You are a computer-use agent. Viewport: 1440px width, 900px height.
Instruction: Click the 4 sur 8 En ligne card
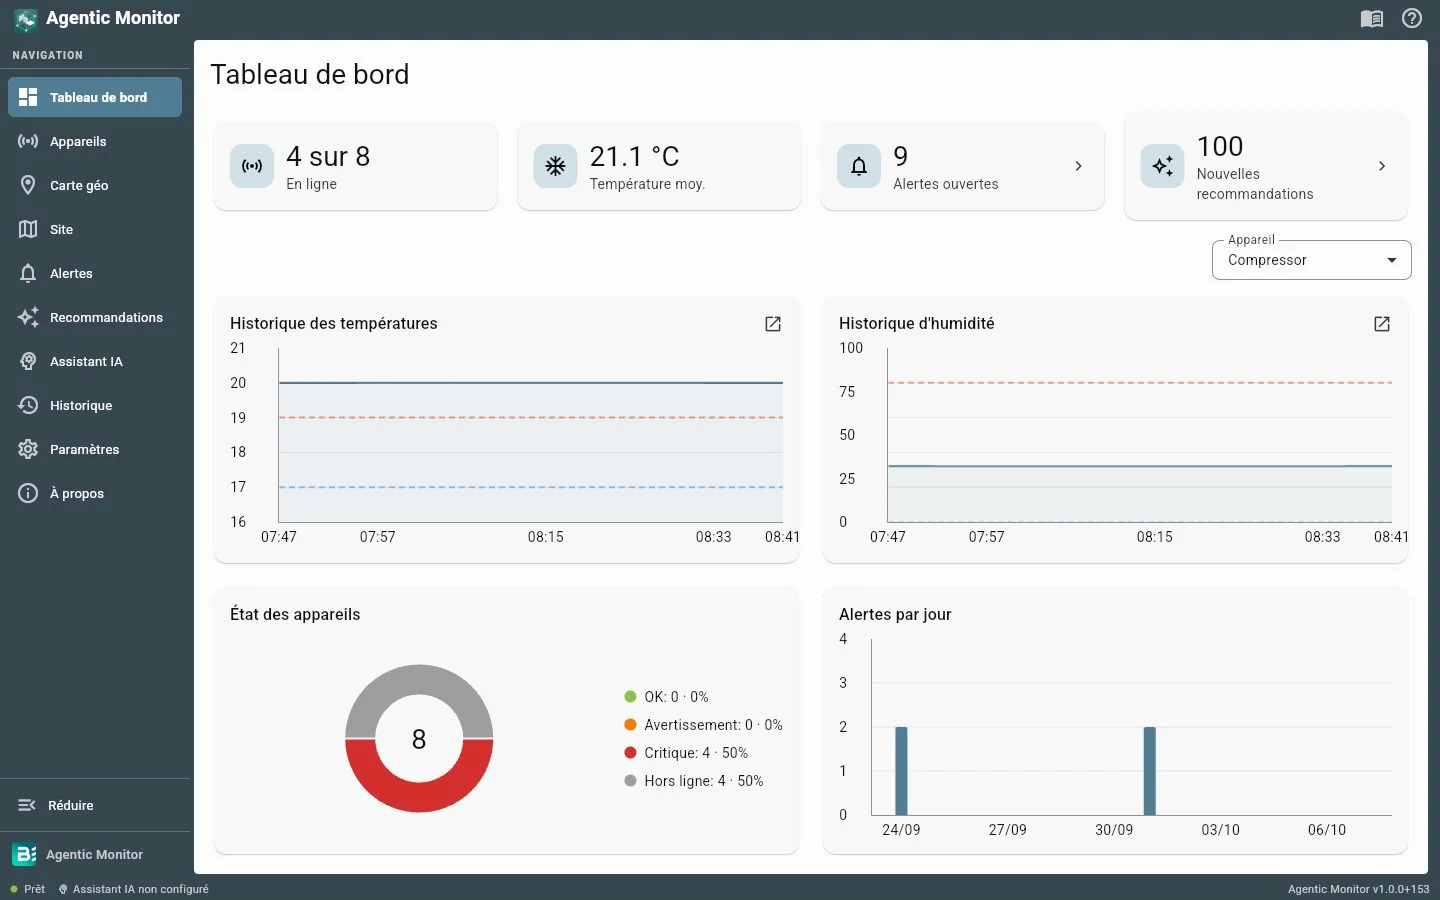(x=355, y=166)
